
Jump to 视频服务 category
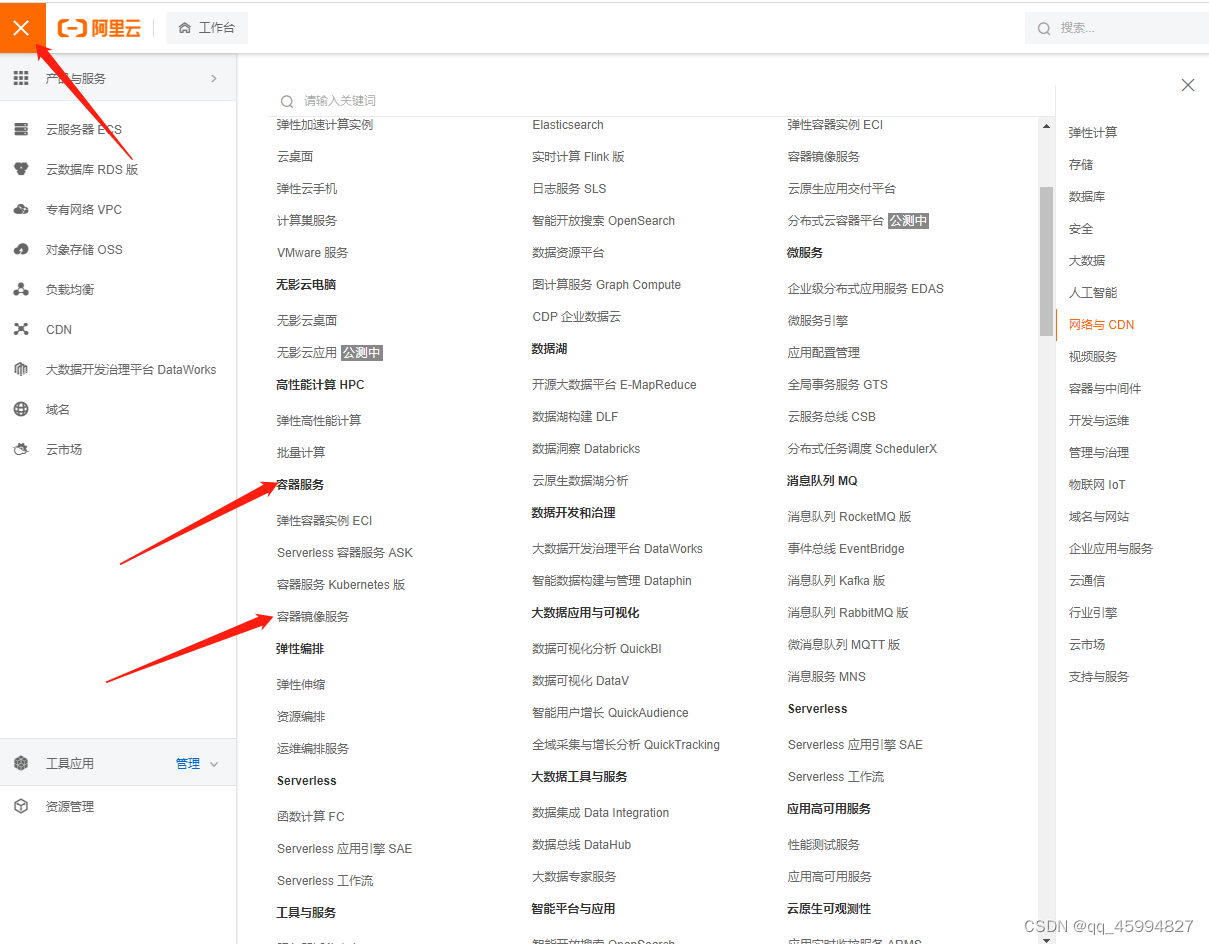[1093, 356]
